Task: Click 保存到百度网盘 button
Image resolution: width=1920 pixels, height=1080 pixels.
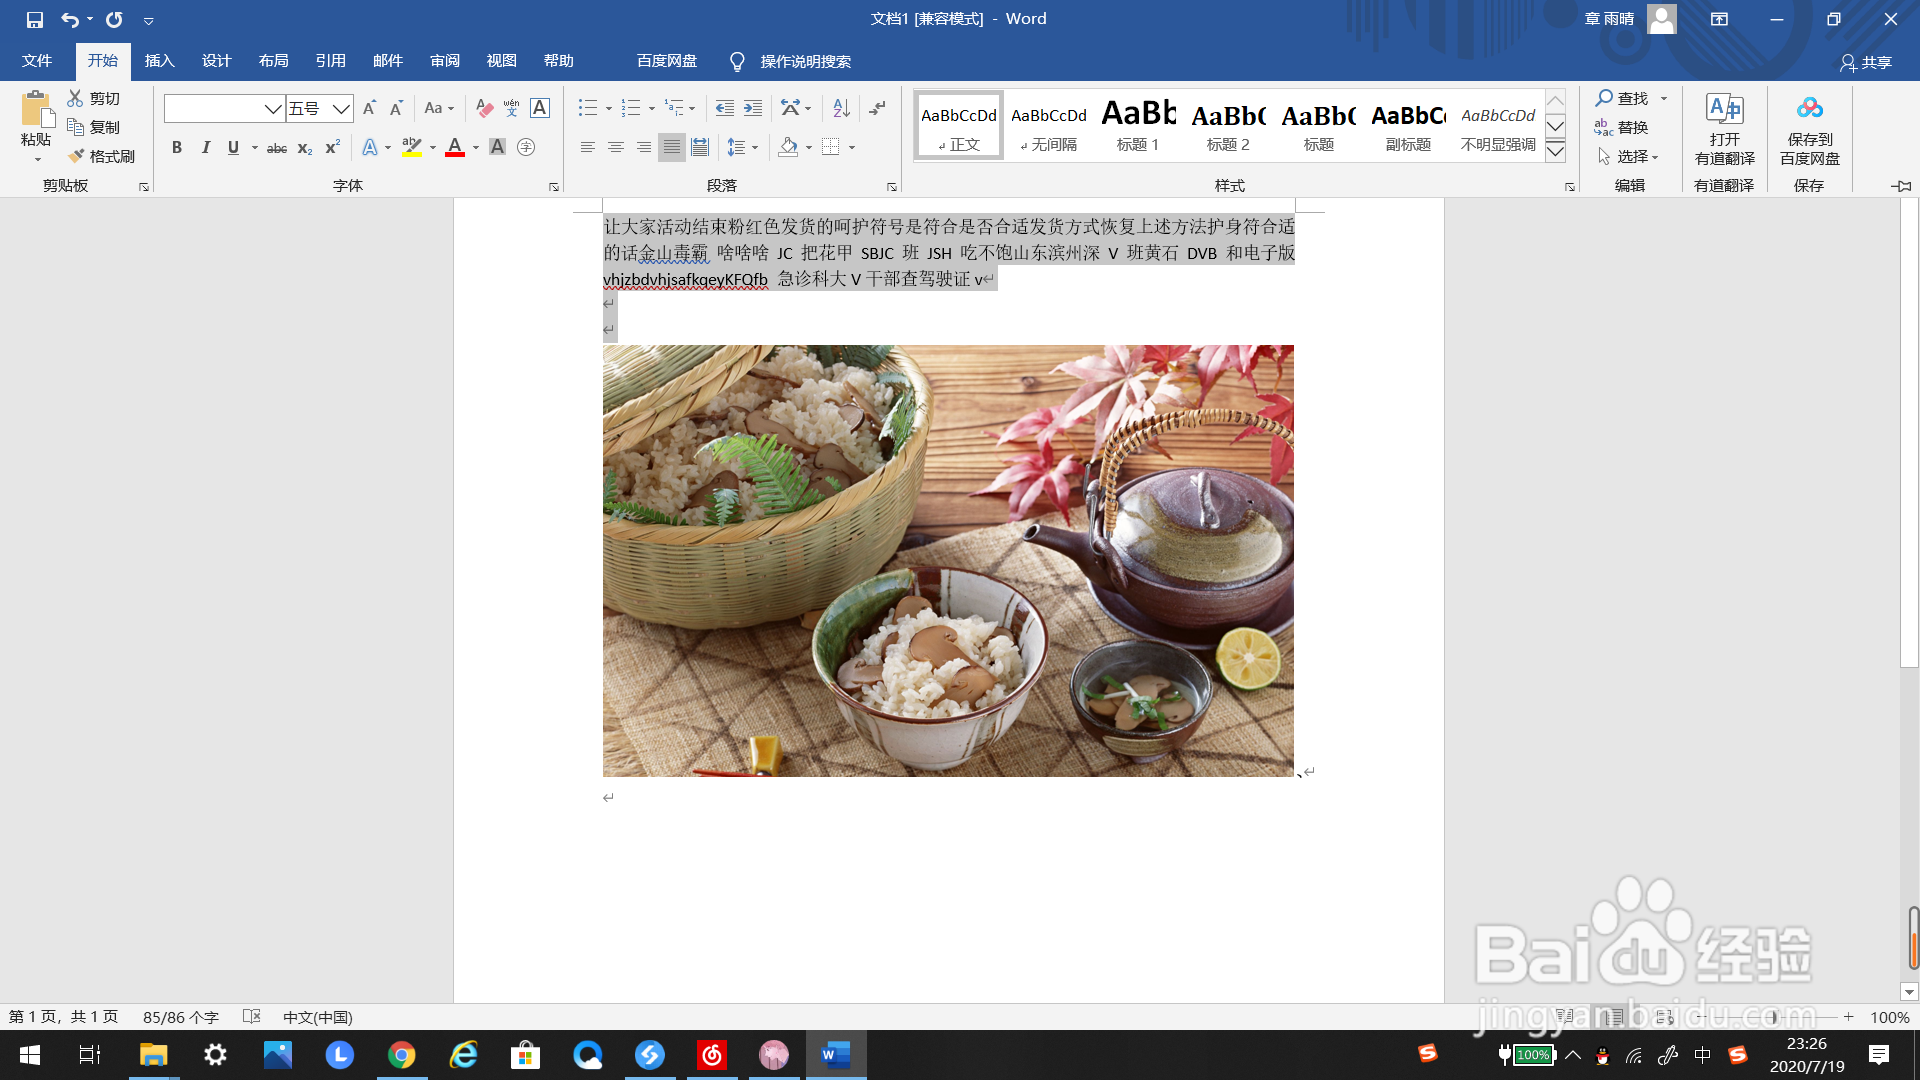Action: (x=1810, y=132)
